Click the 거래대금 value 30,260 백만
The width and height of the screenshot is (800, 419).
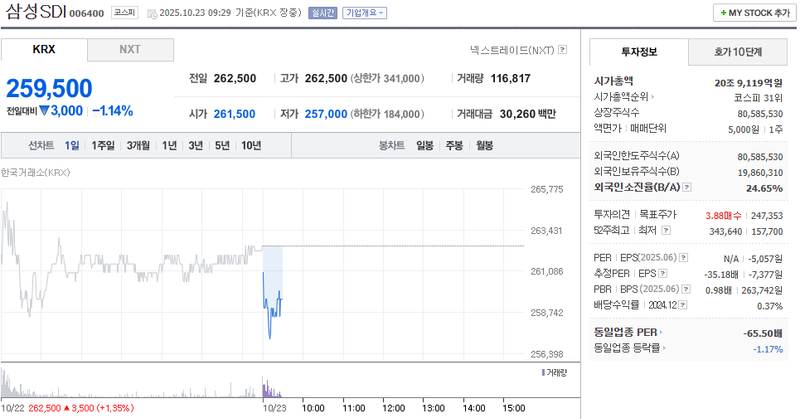pos(528,114)
